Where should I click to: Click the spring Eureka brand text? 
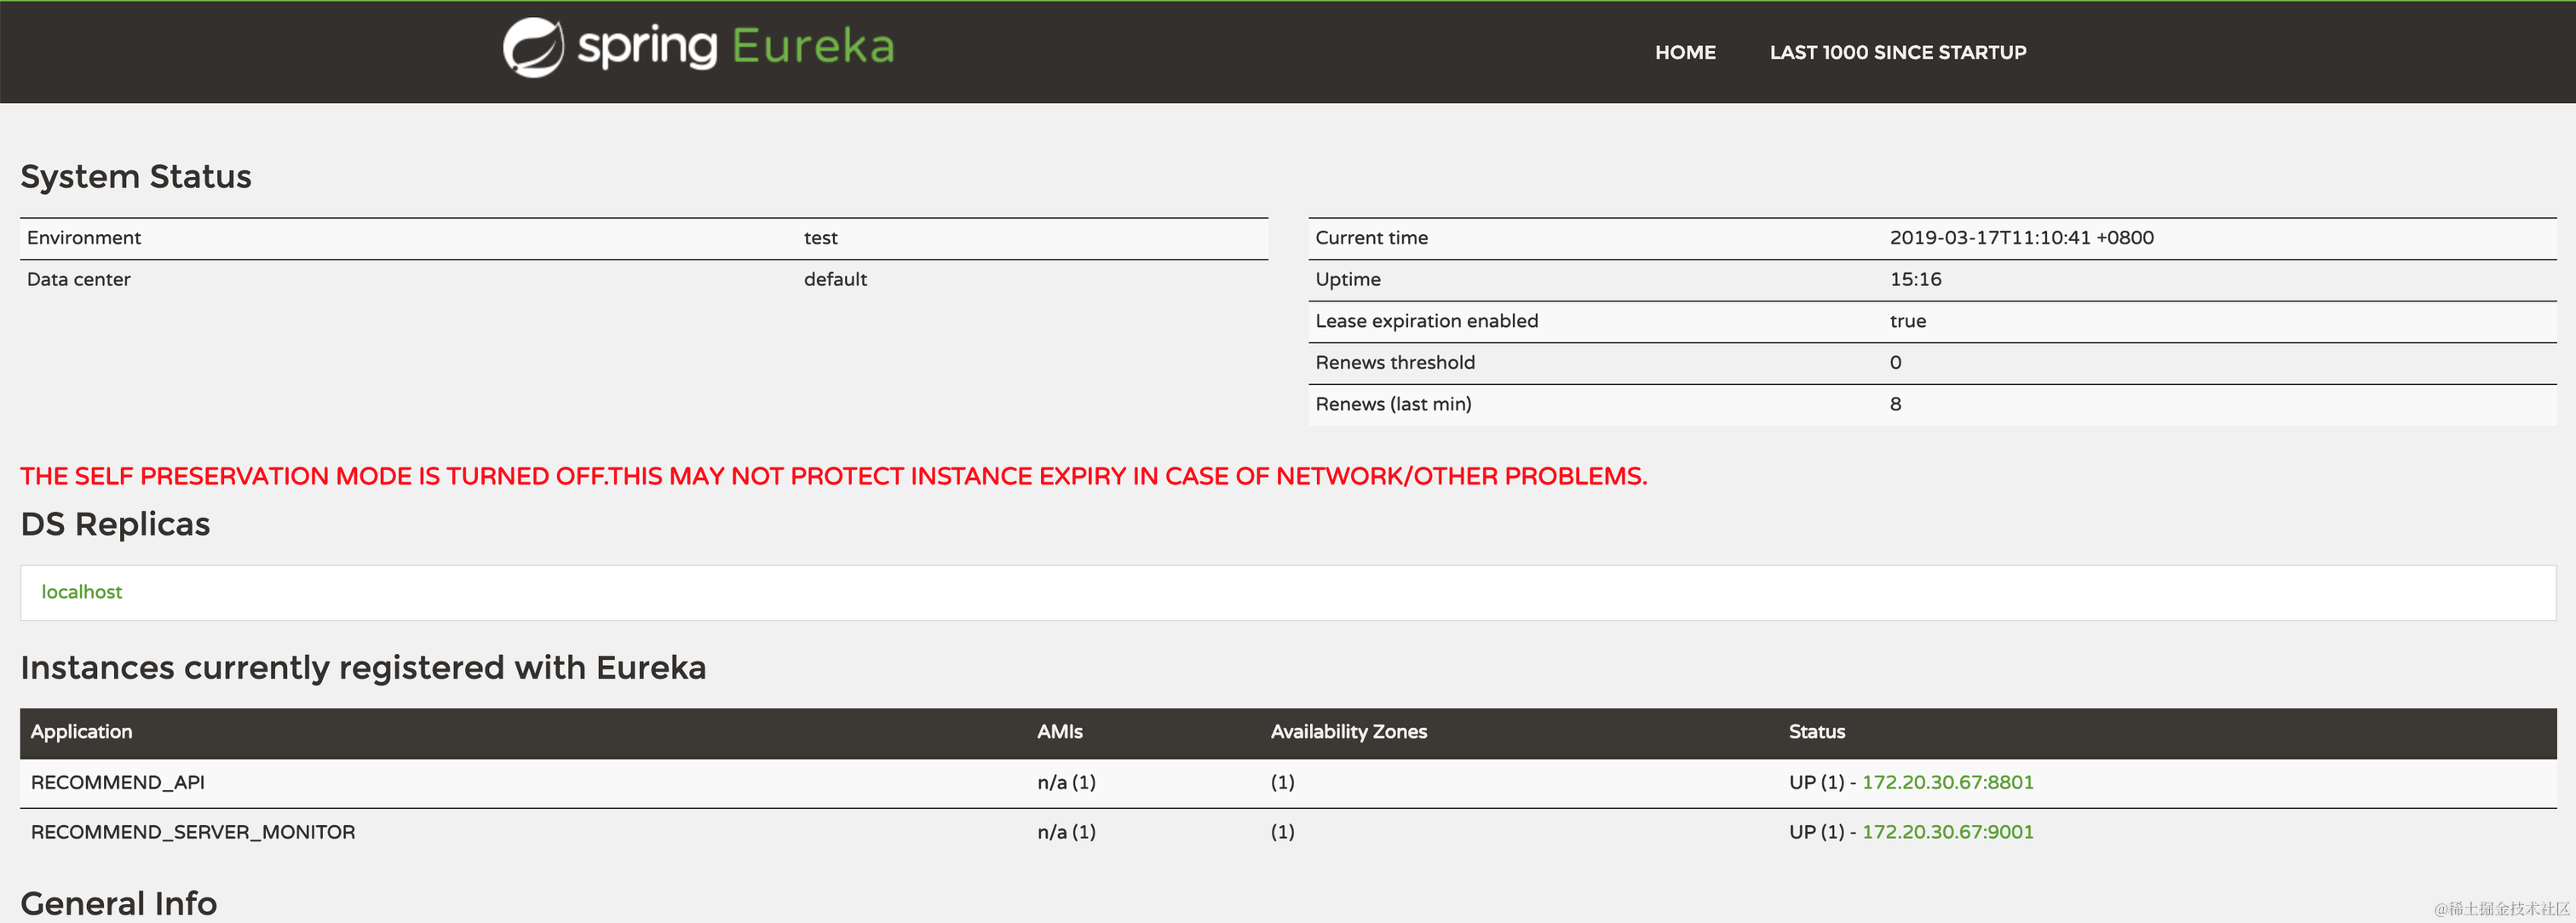point(735,47)
